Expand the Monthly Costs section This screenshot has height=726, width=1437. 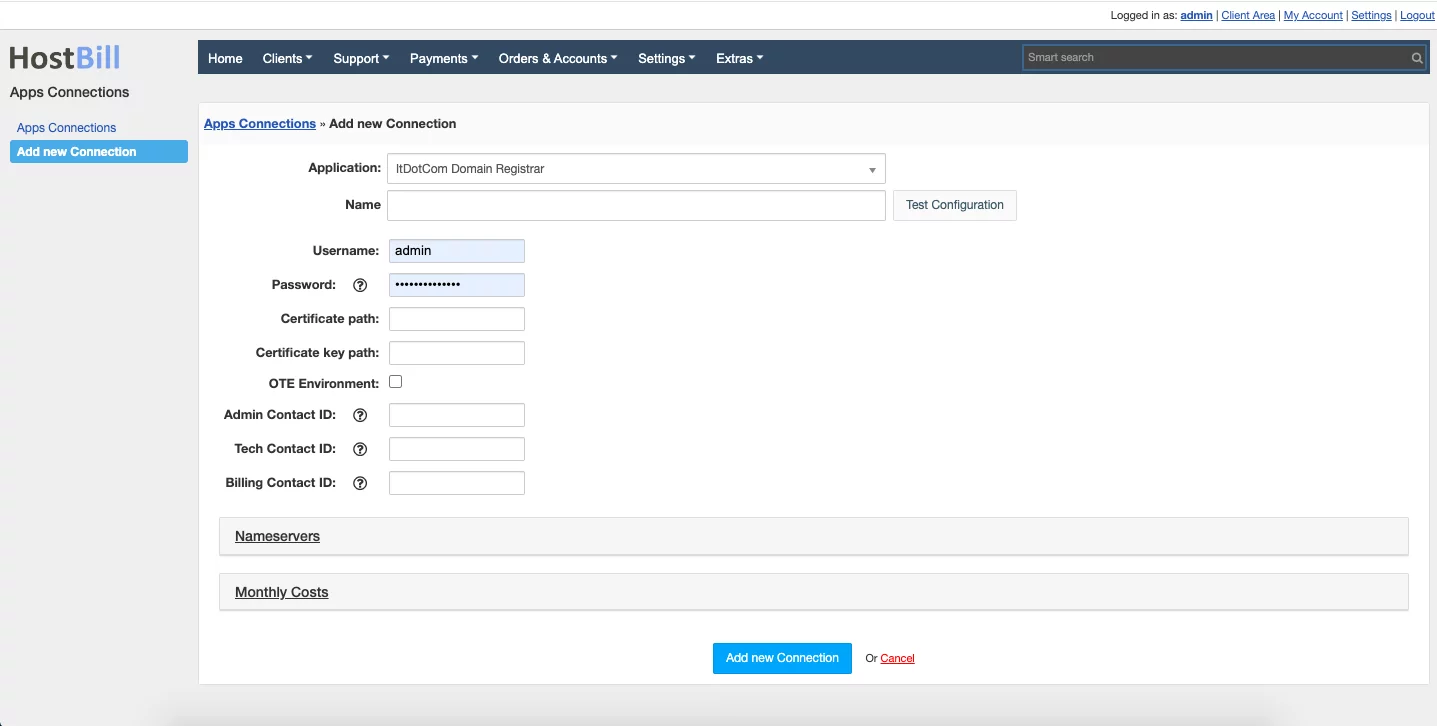282,592
